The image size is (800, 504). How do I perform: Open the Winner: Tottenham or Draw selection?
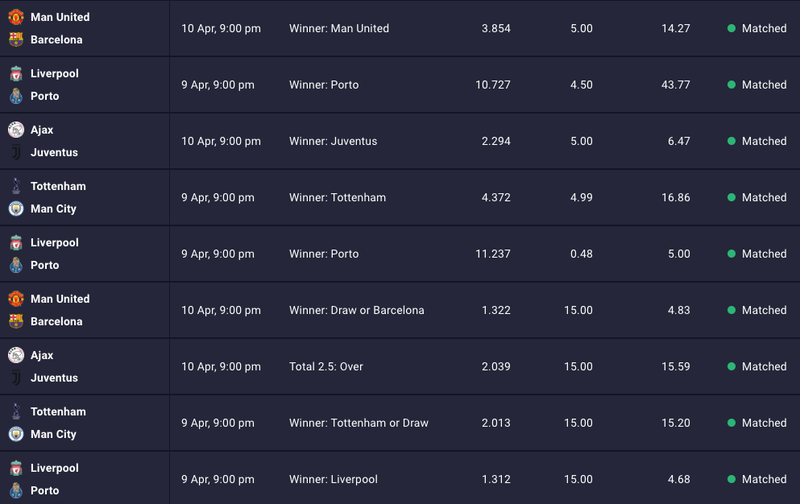point(359,423)
